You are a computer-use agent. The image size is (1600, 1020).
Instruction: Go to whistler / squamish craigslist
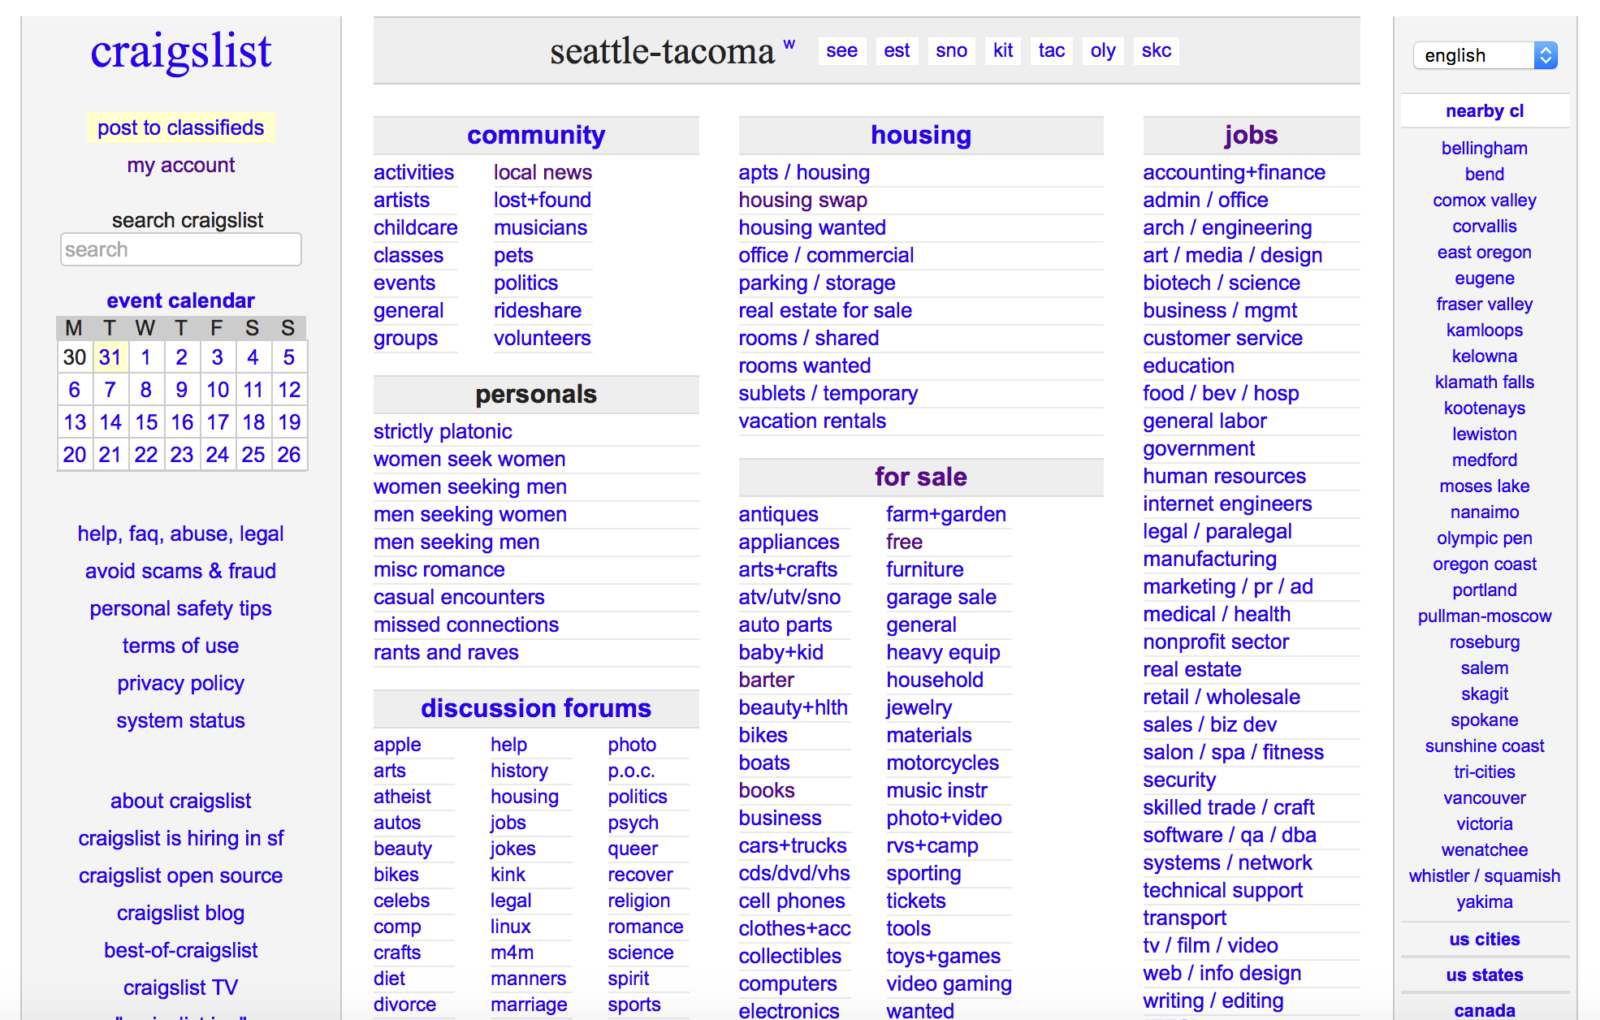tap(1485, 876)
